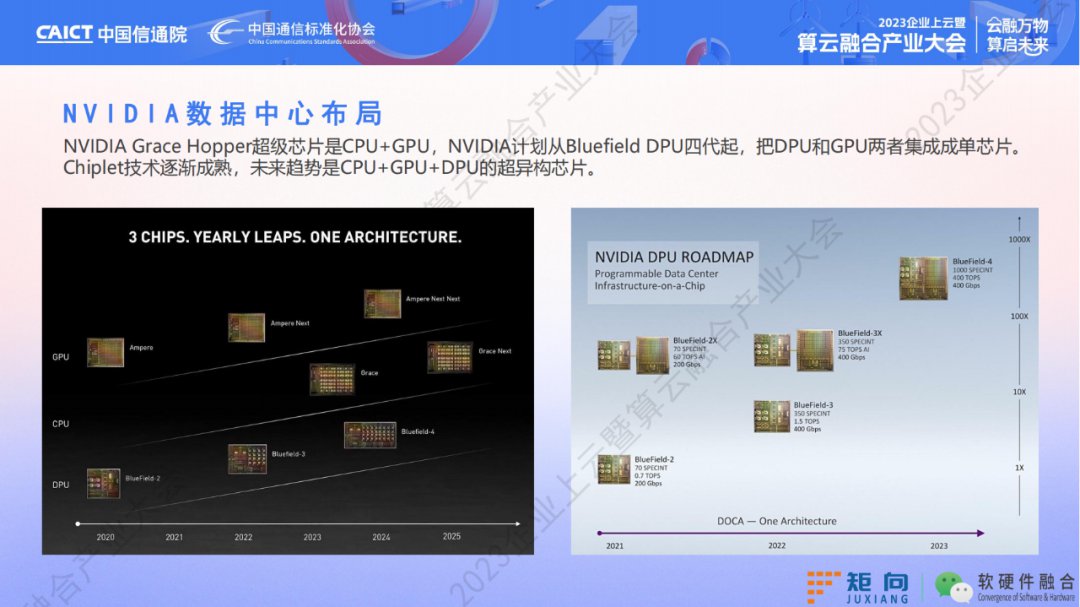This screenshot has width=1080, height=607.
Task: Click year 2021 on the DPU roadmap axis
Action: click(614, 546)
